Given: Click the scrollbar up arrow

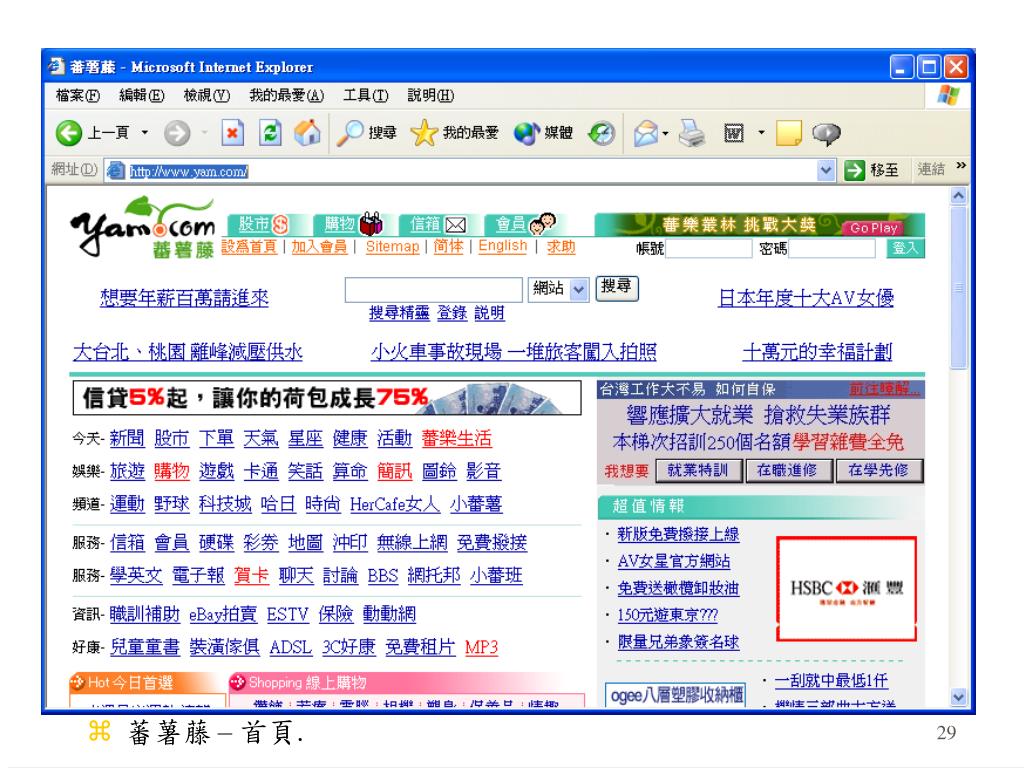Looking at the screenshot, I should point(959,195).
